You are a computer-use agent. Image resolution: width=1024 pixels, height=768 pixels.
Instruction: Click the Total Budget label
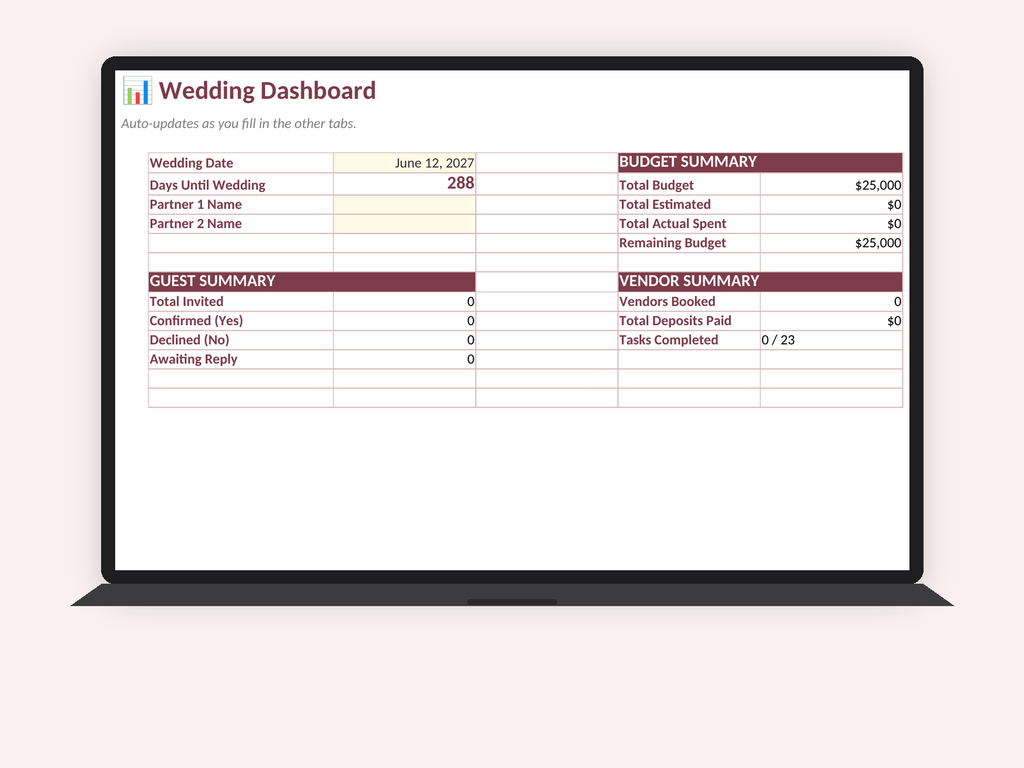click(689, 185)
